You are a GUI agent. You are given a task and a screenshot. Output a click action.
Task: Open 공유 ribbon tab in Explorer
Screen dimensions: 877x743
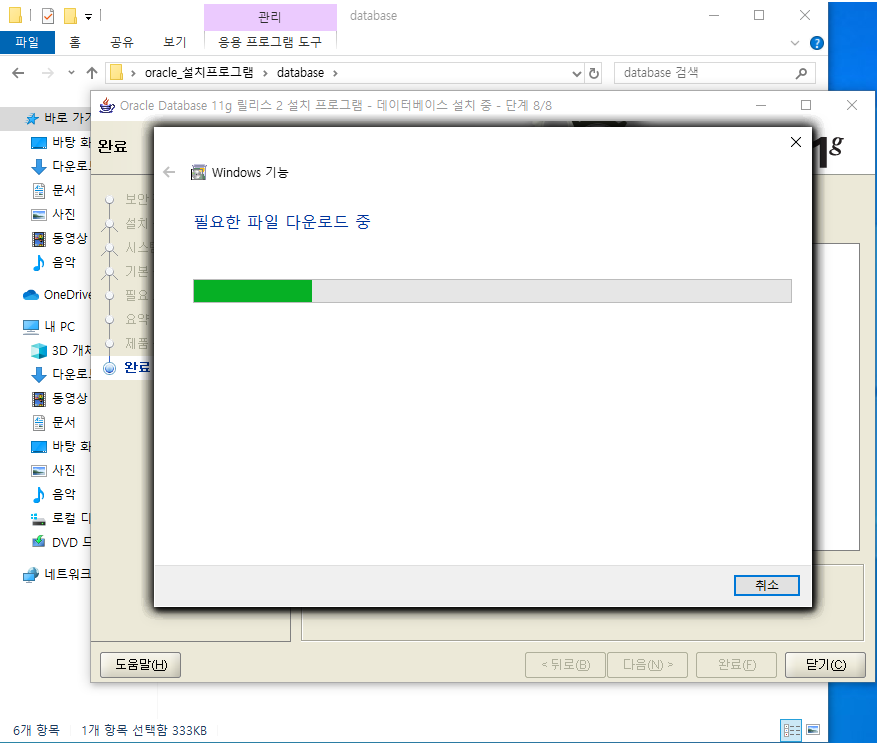pyautogui.click(x=122, y=43)
